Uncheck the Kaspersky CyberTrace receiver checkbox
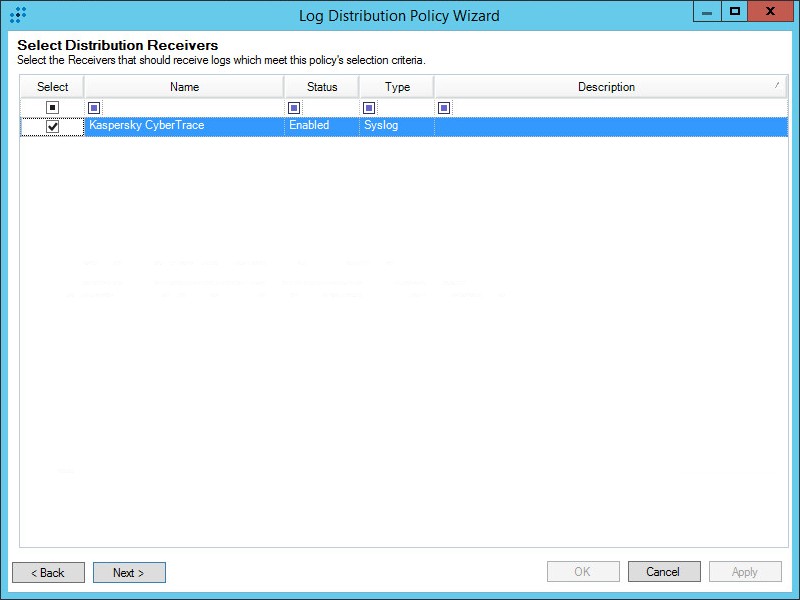Image resolution: width=800 pixels, height=600 pixels. pyautogui.click(x=53, y=125)
